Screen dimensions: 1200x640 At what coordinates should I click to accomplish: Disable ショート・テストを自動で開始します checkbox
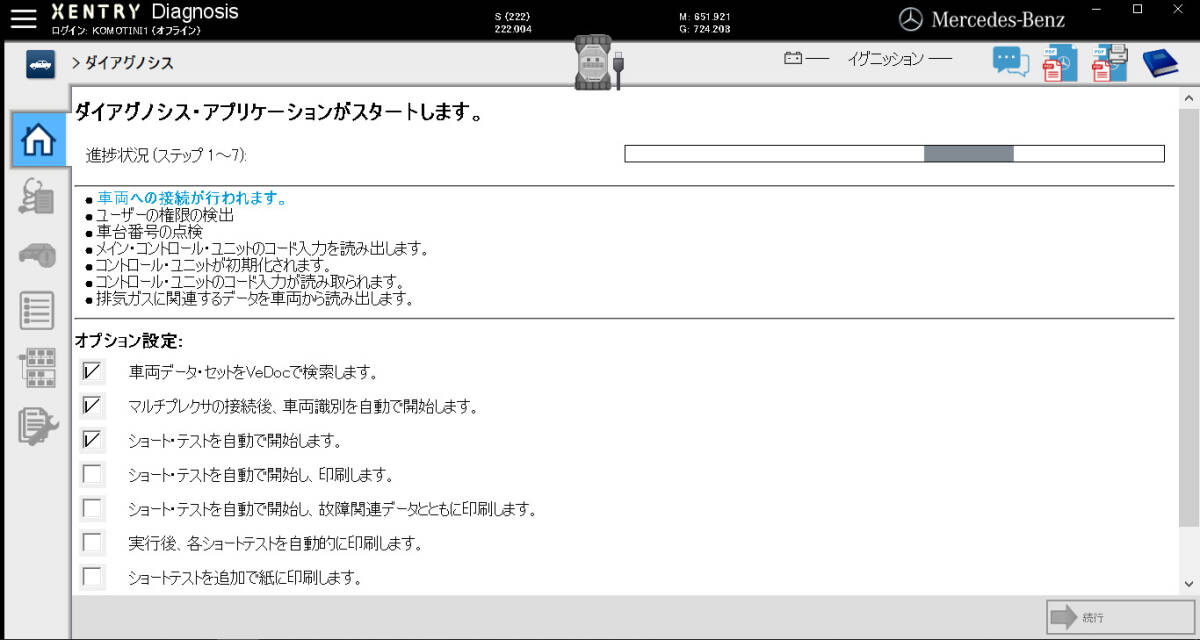pos(92,440)
